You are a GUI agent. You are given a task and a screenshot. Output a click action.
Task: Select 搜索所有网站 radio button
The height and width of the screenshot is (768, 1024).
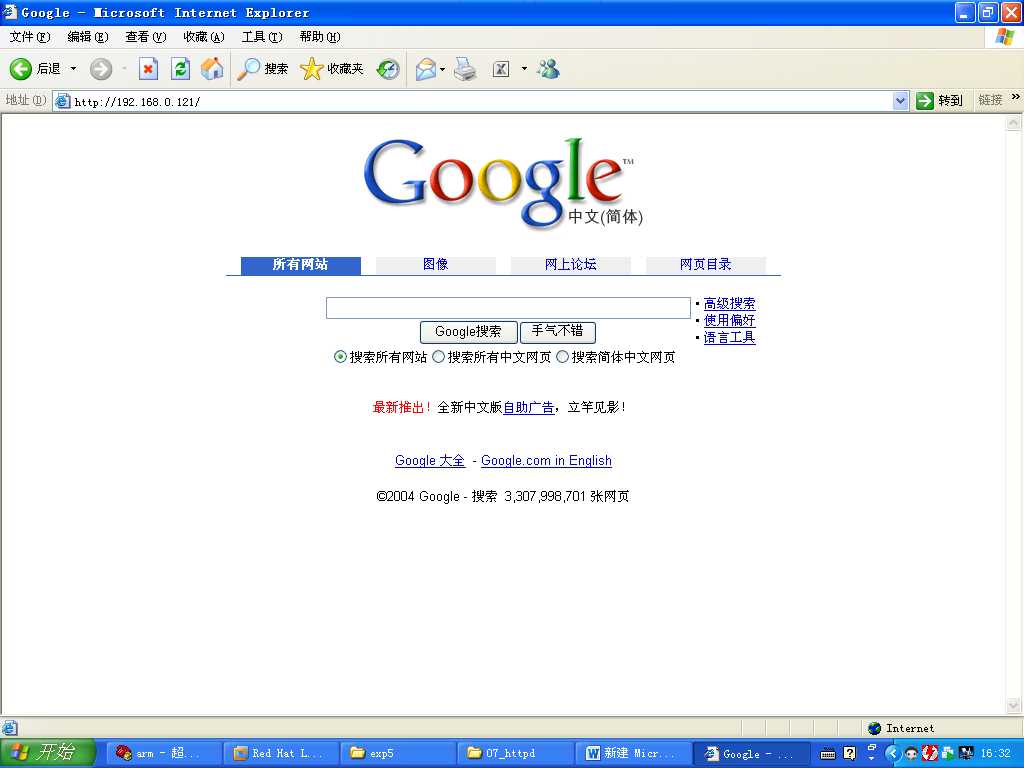coord(340,357)
